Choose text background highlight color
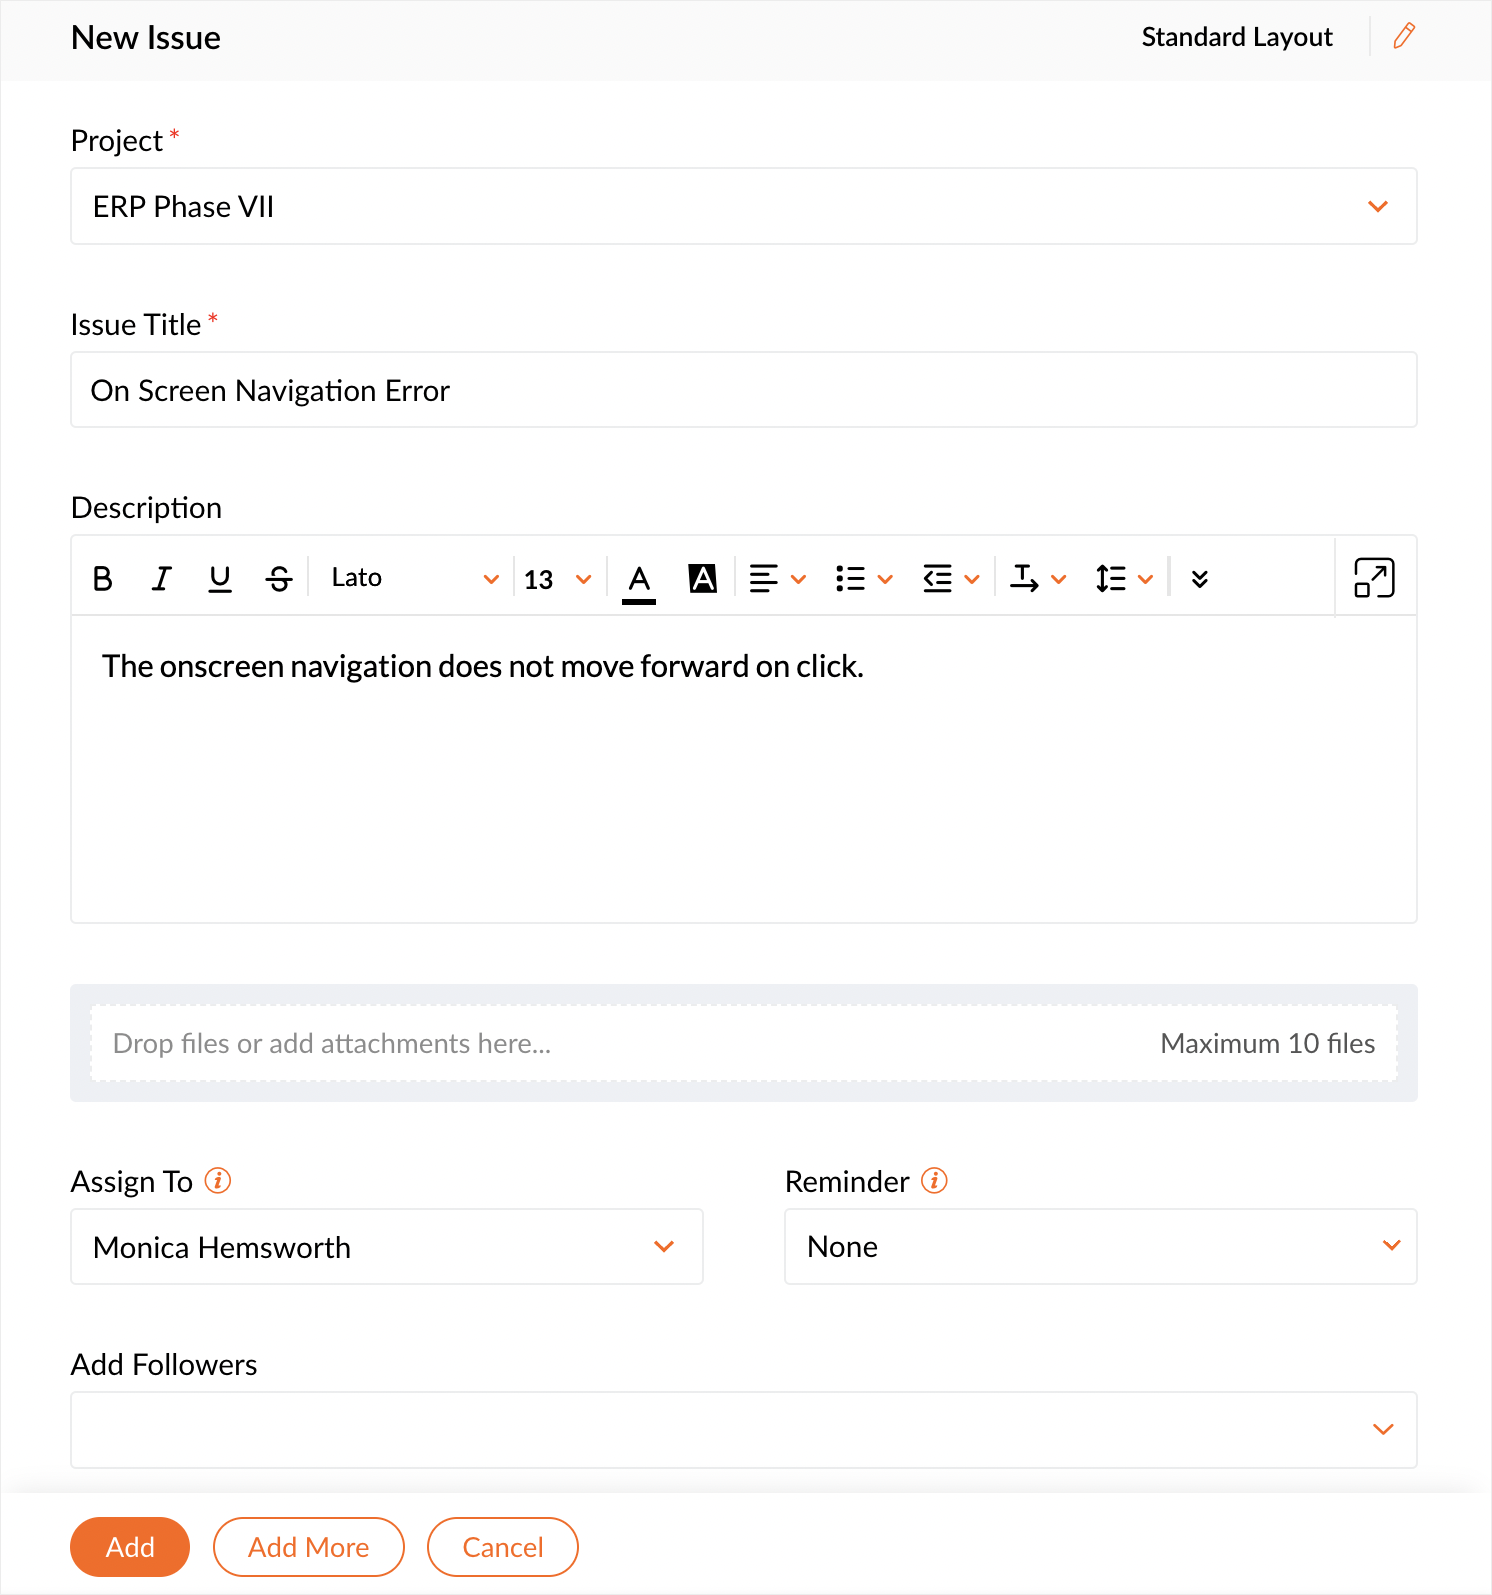 pos(703,578)
